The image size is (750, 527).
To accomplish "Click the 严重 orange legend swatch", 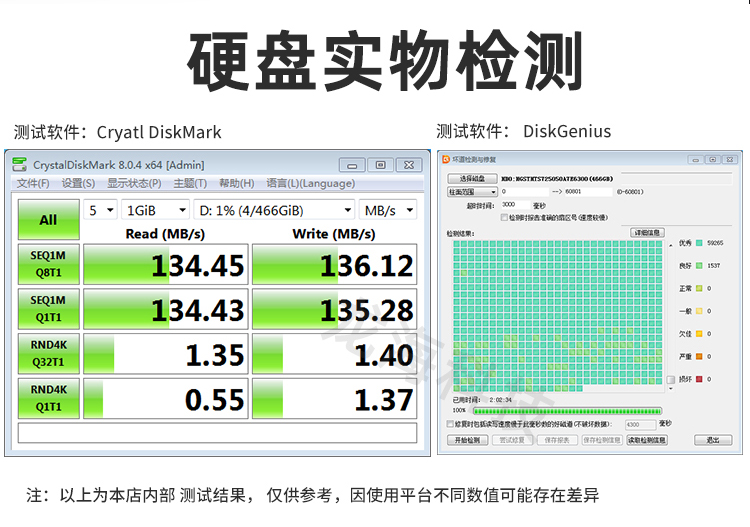I will click(x=699, y=356).
